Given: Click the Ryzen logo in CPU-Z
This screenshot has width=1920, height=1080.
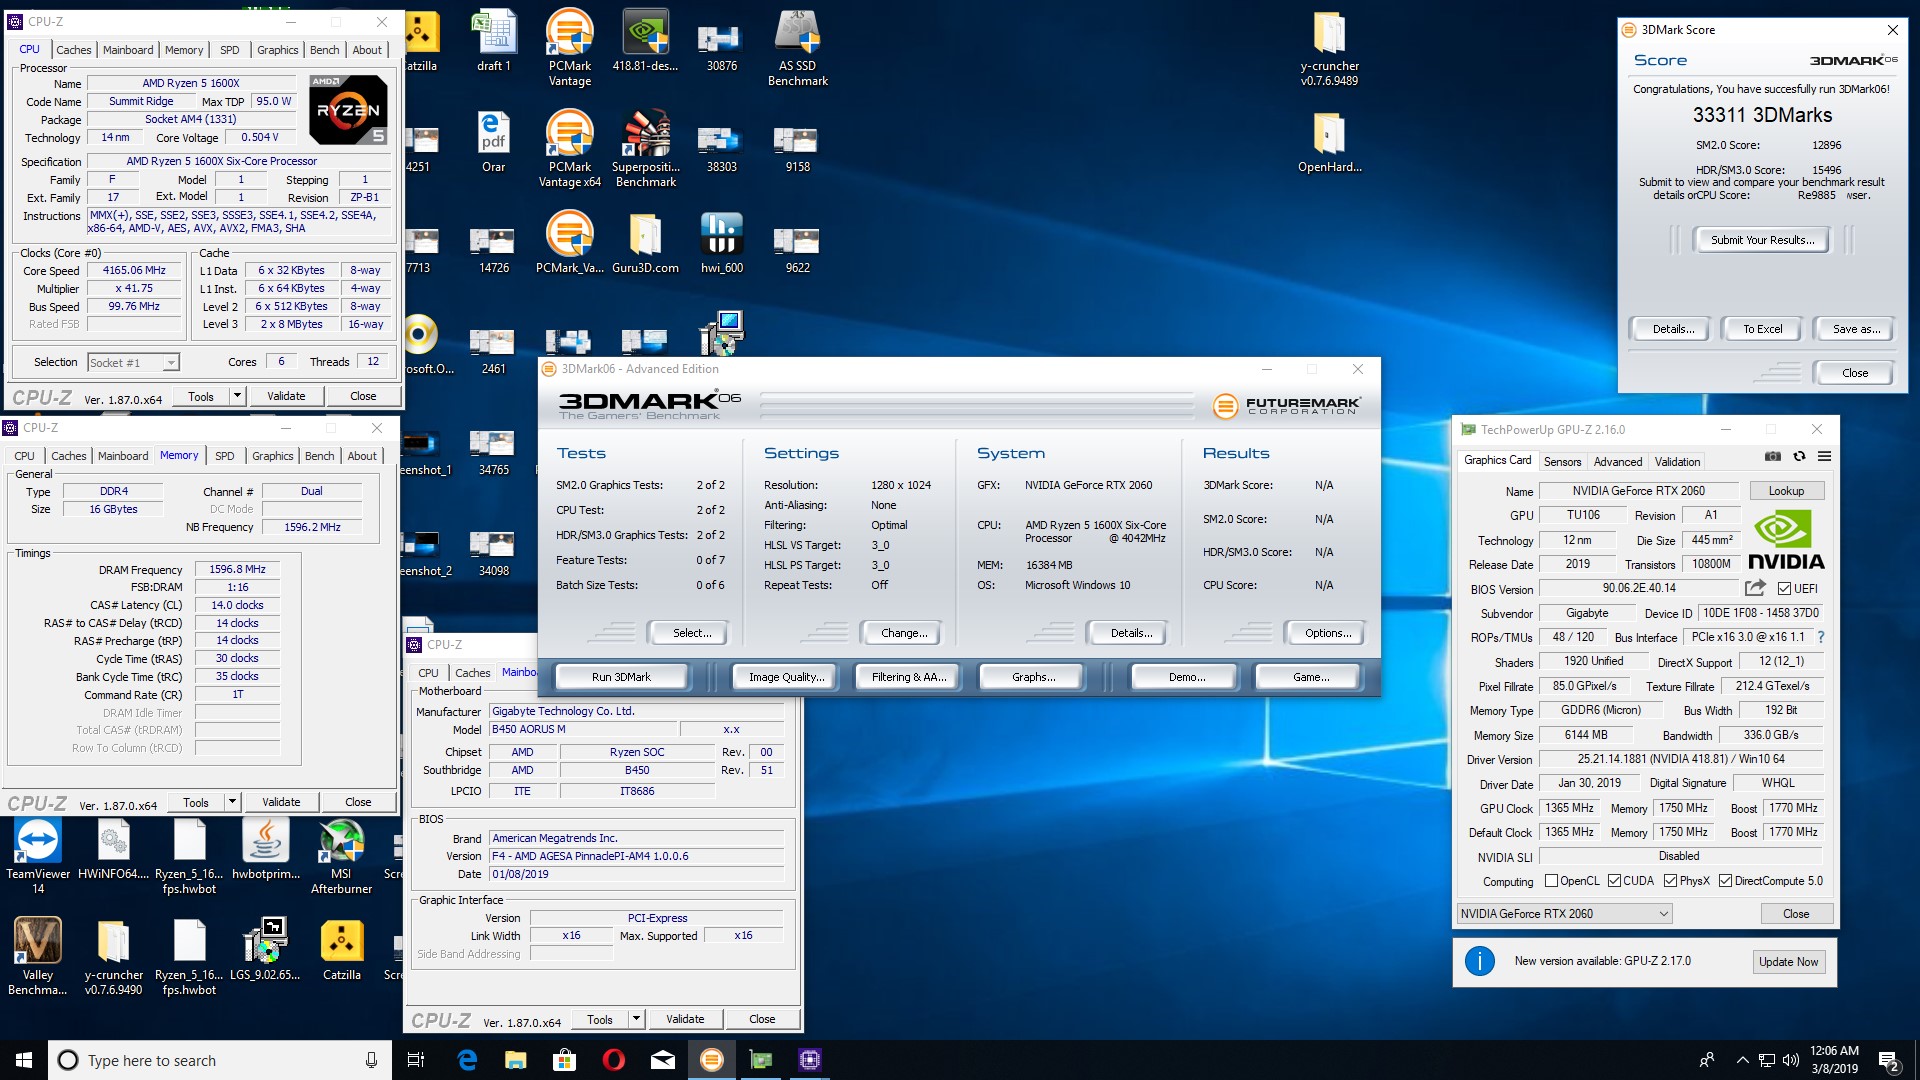Looking at the screenshot, I should [x=348, y=109].
